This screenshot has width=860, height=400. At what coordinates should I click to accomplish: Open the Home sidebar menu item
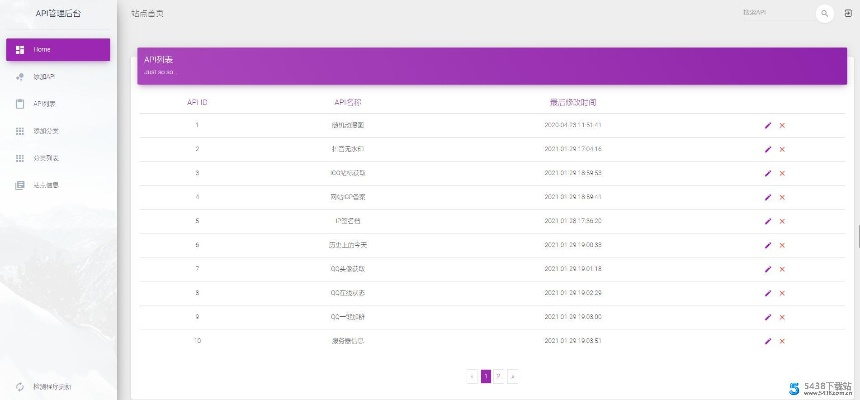(x=58, y=49)
